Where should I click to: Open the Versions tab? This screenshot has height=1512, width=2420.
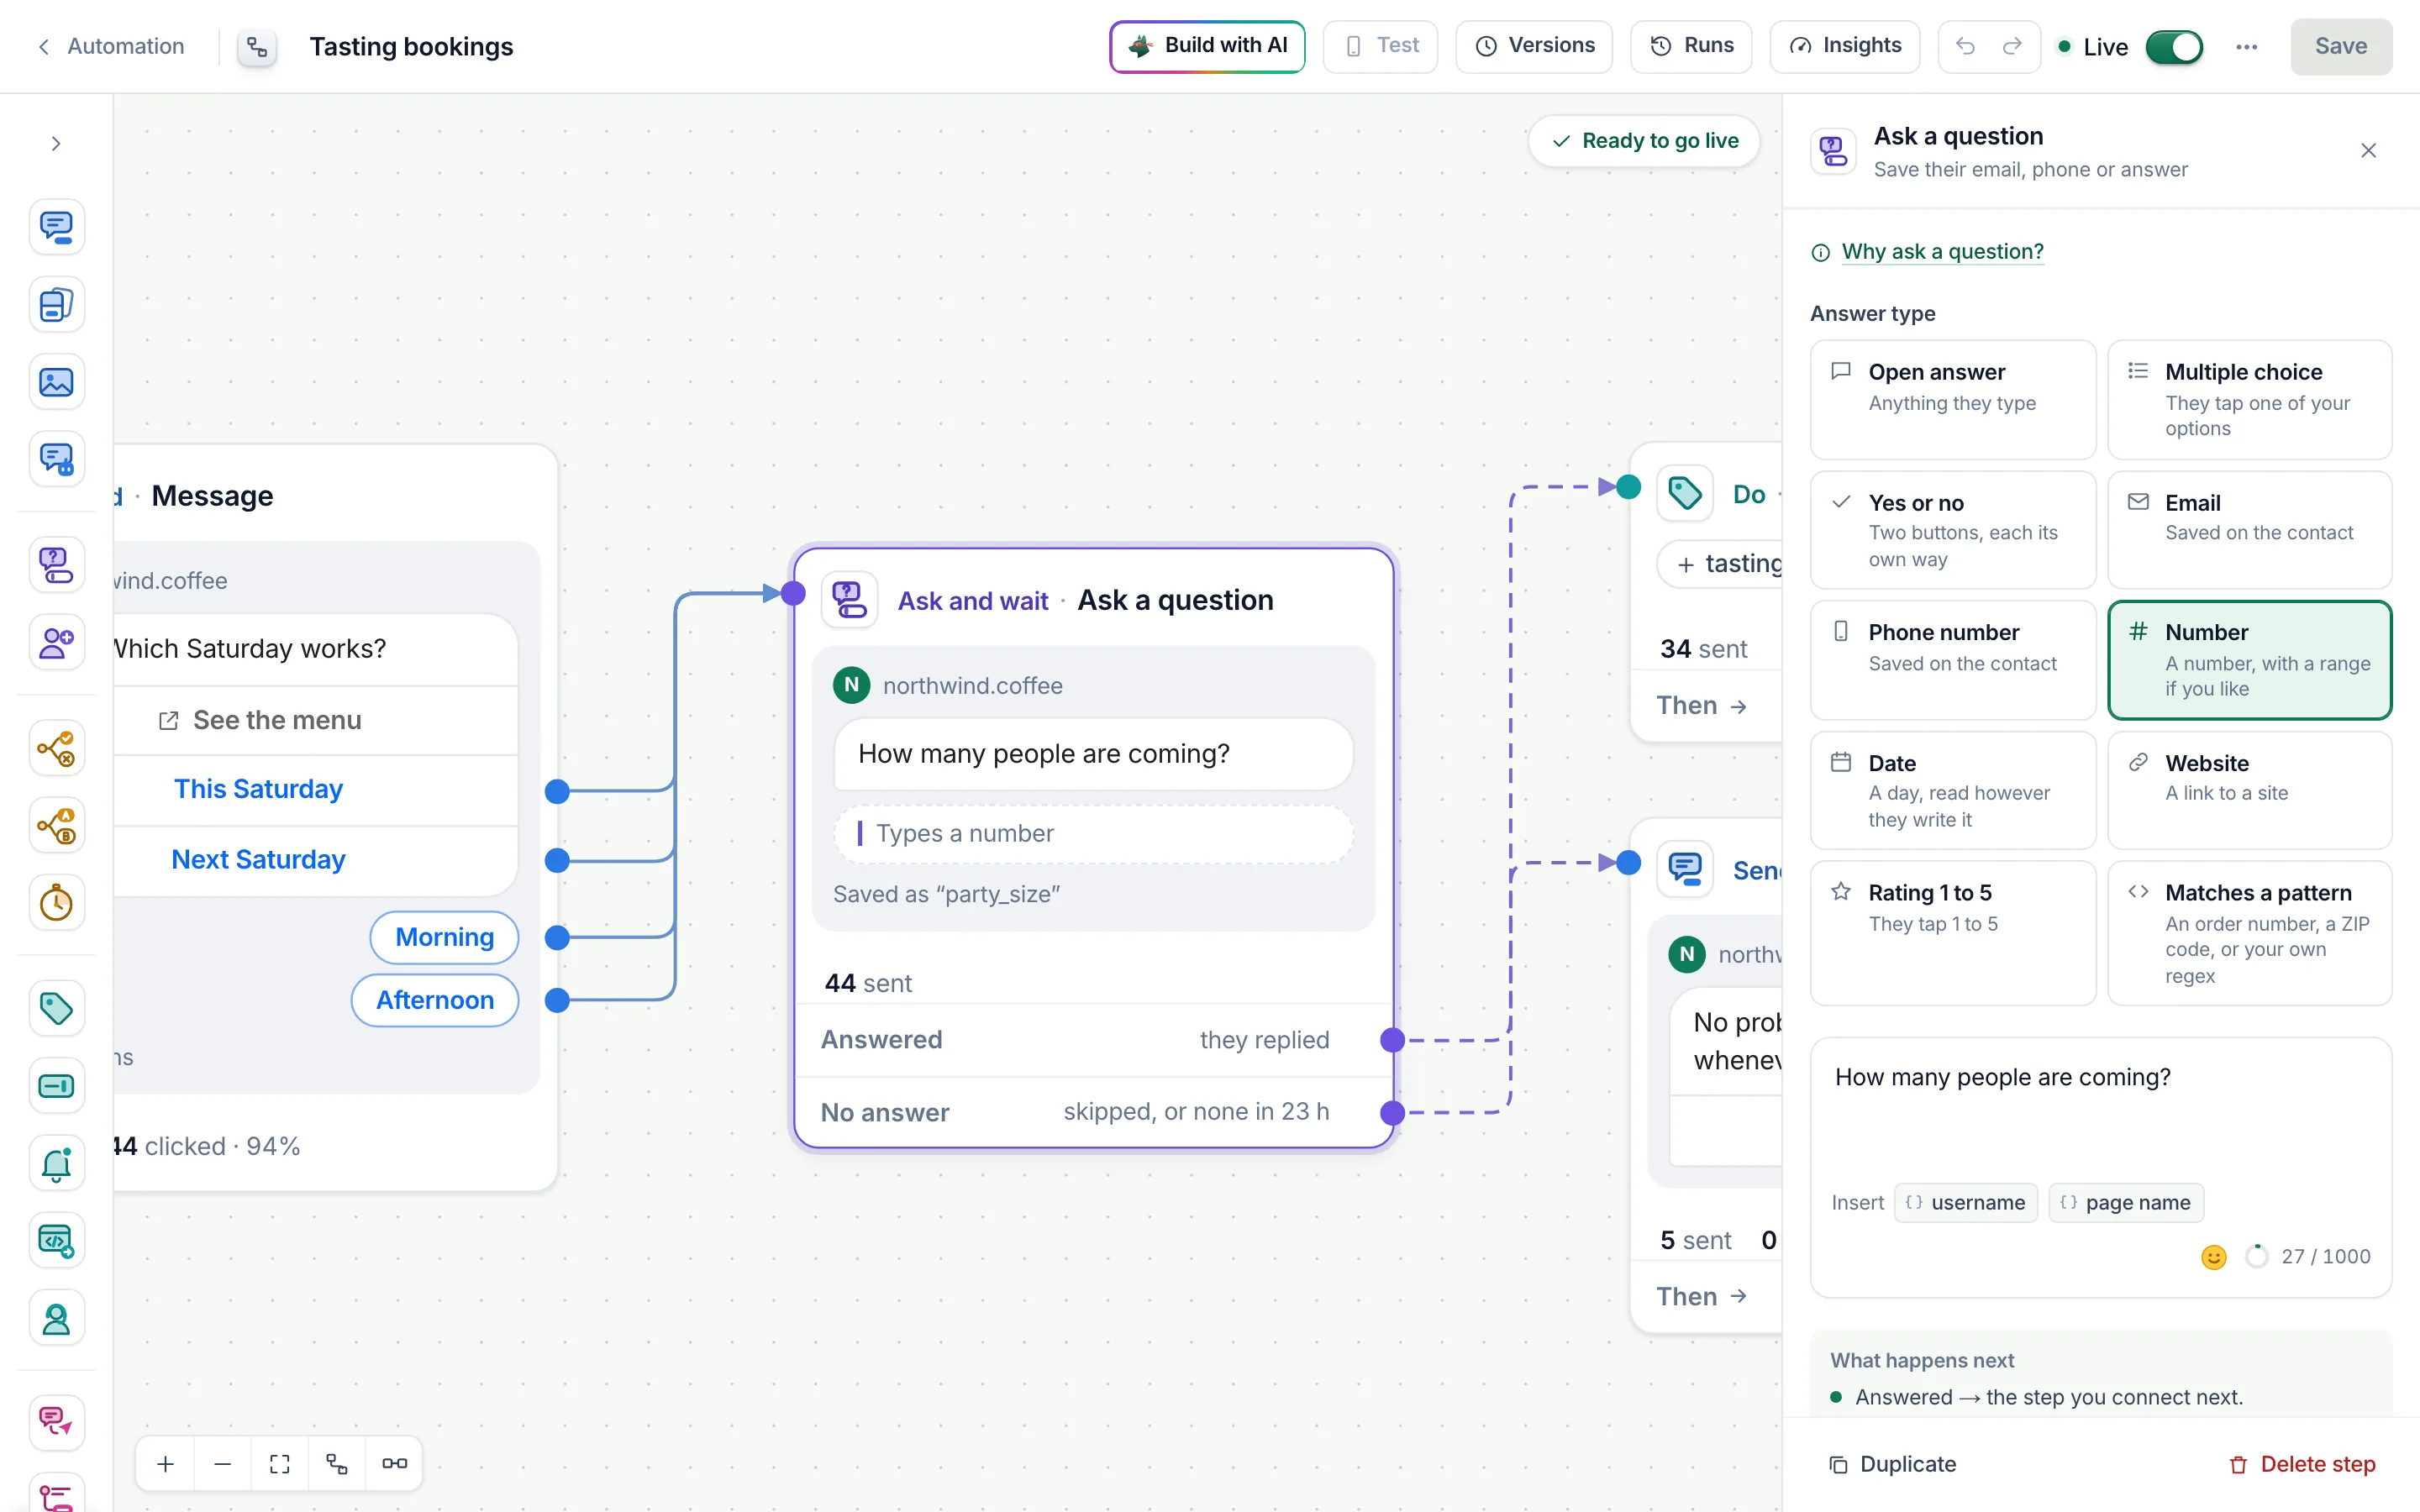point(1534,46)
